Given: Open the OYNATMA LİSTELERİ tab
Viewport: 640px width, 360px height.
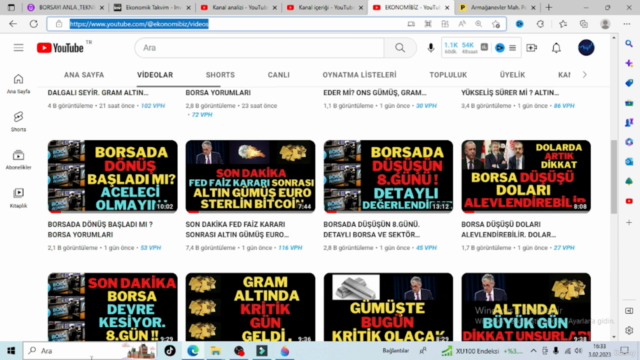Looking at the screenshot, I should click(x=359, y=75).
